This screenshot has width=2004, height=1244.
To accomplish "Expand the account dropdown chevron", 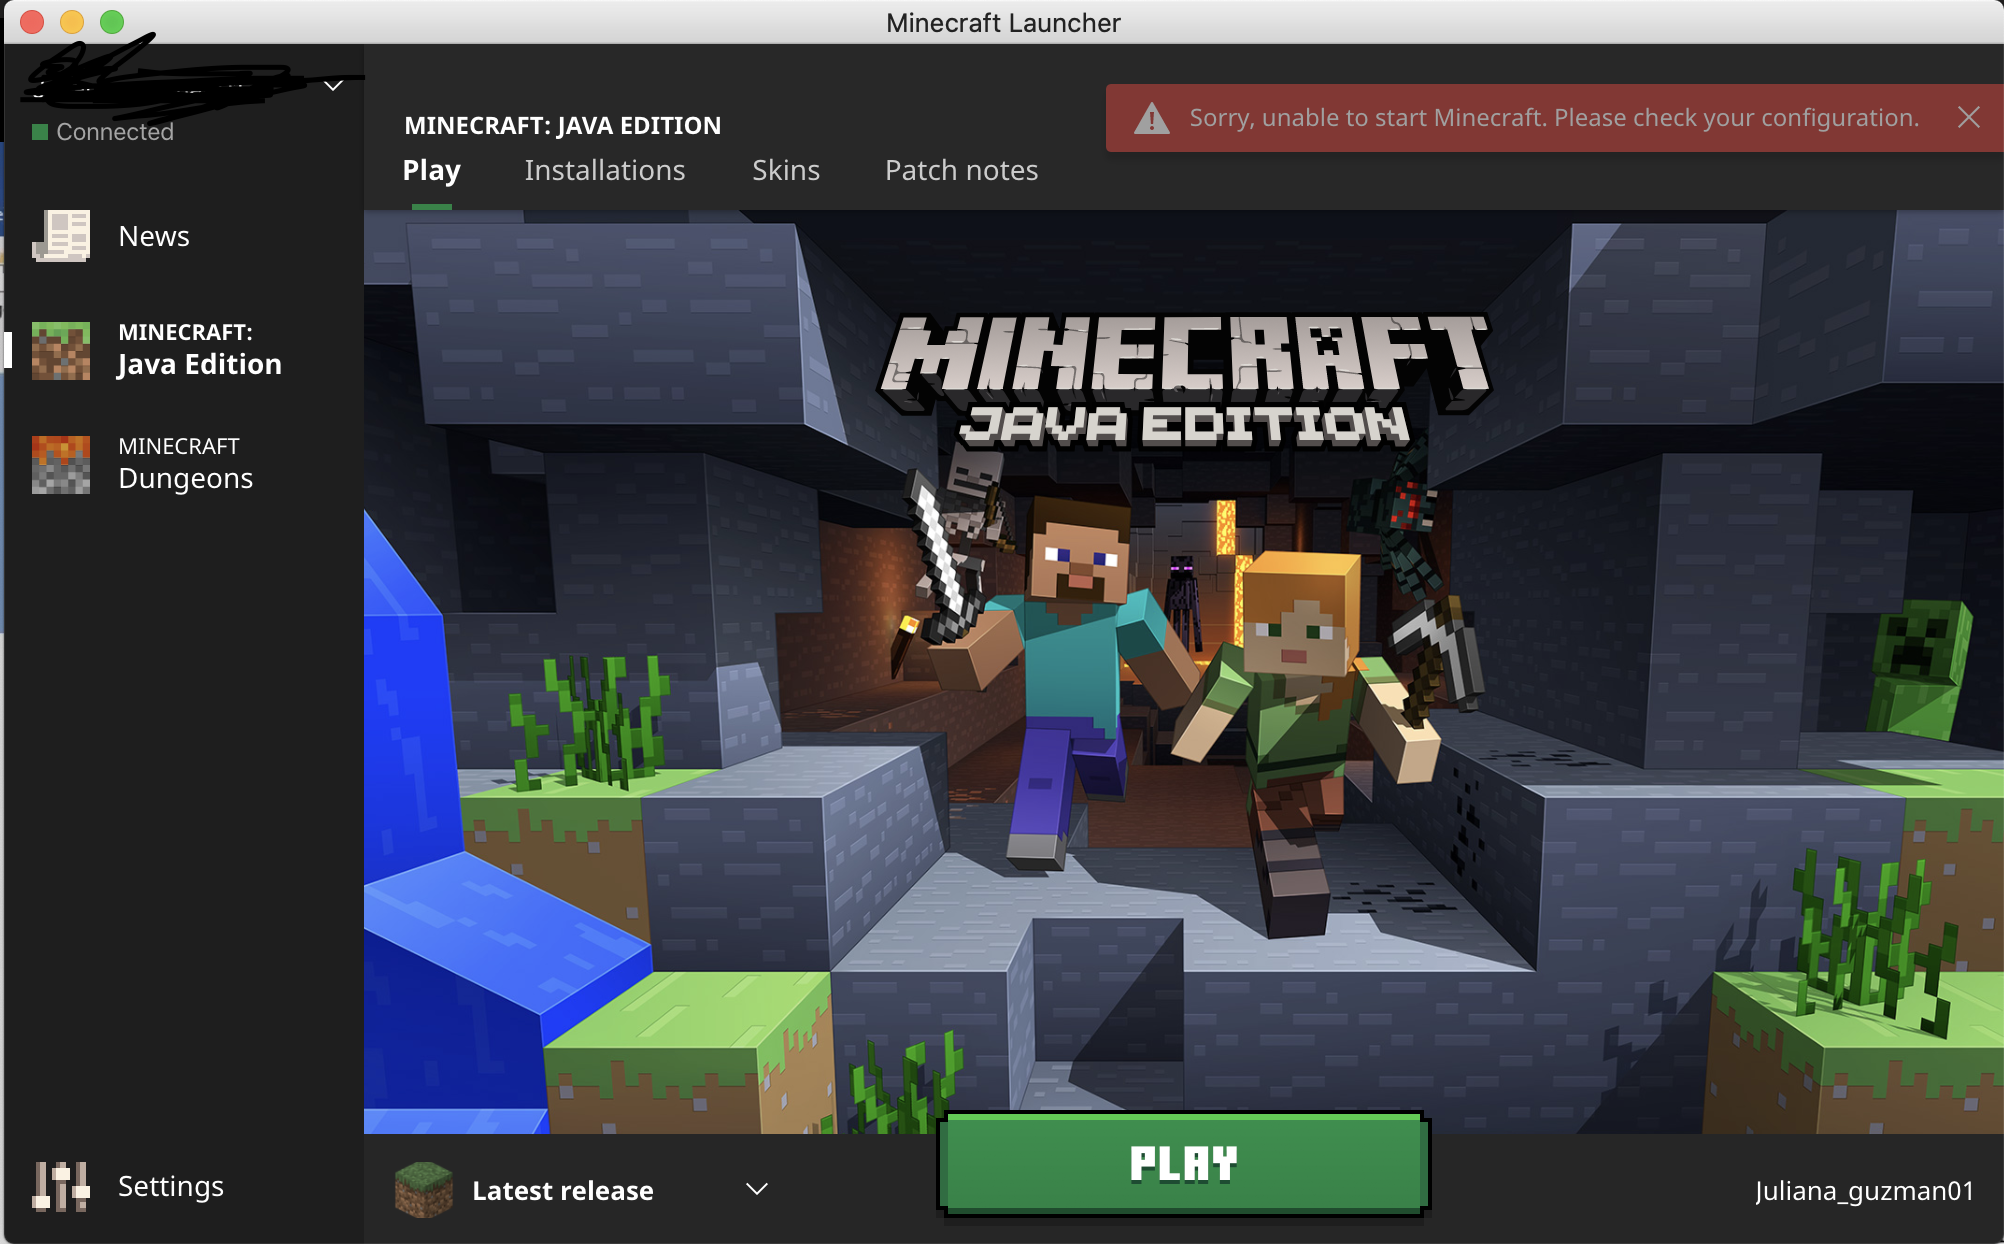I will 334,86.
